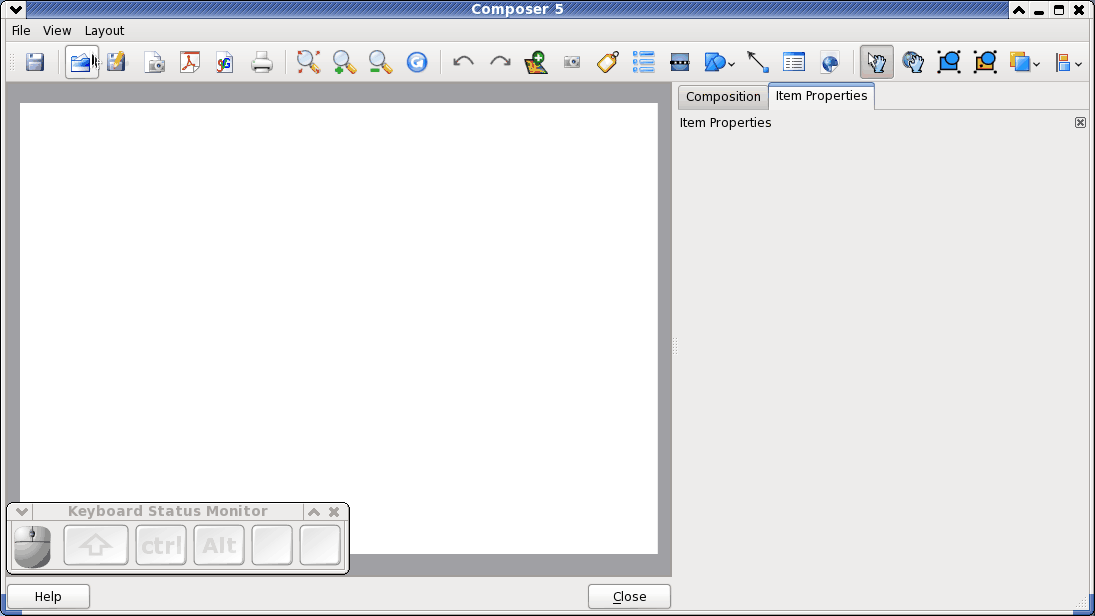Image resolution: width=1095 pixels, height=616 pixels.
Task: Open the File menu
Action: click(x=21, y=31)
